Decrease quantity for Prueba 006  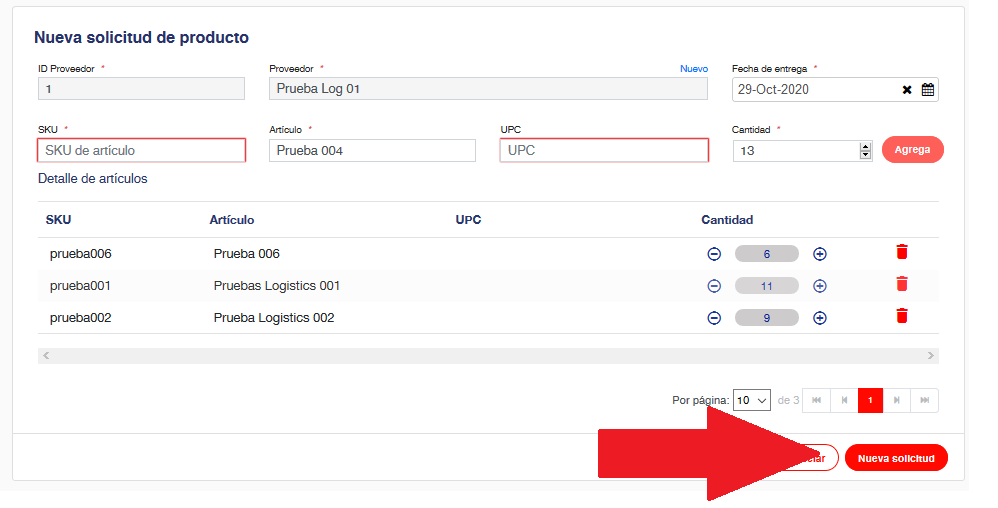(x=714, y=254)
